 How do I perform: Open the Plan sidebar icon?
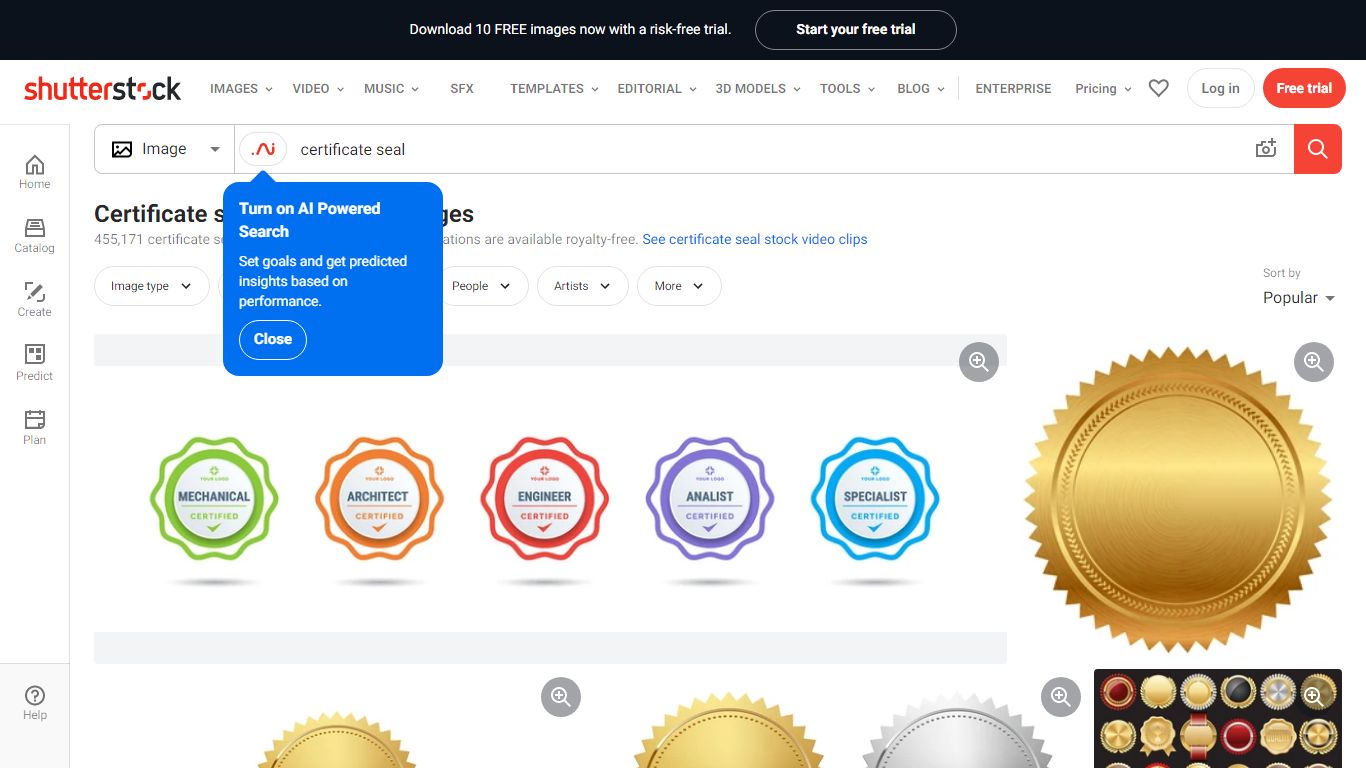click(34, 428)
